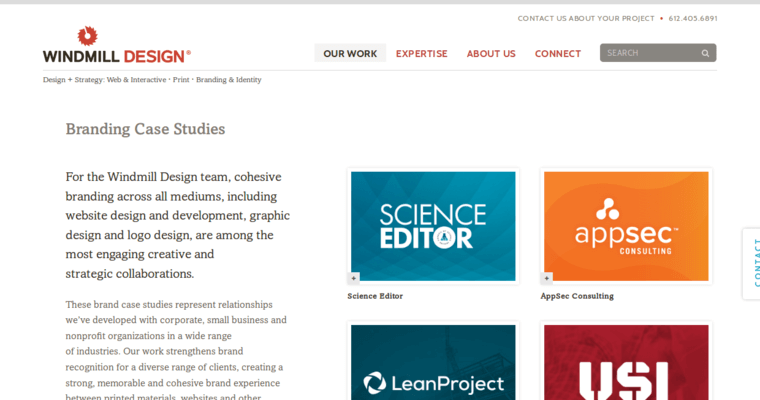Select the About Us menu item

[x=491, y=54]
